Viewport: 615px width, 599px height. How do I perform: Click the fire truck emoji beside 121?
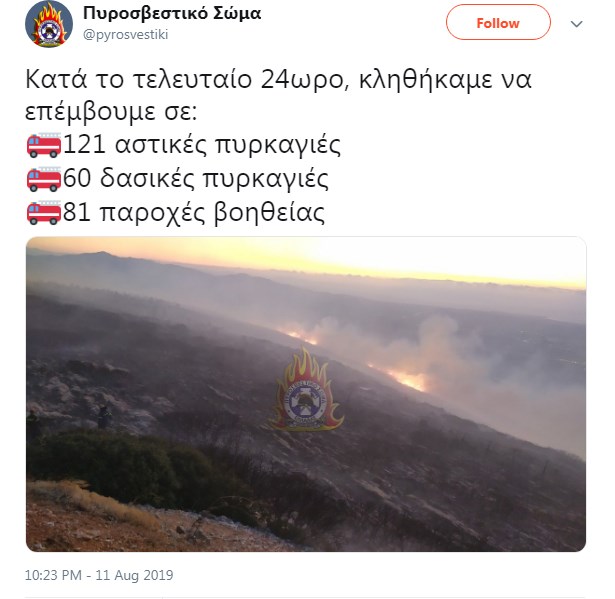point(44,145)
